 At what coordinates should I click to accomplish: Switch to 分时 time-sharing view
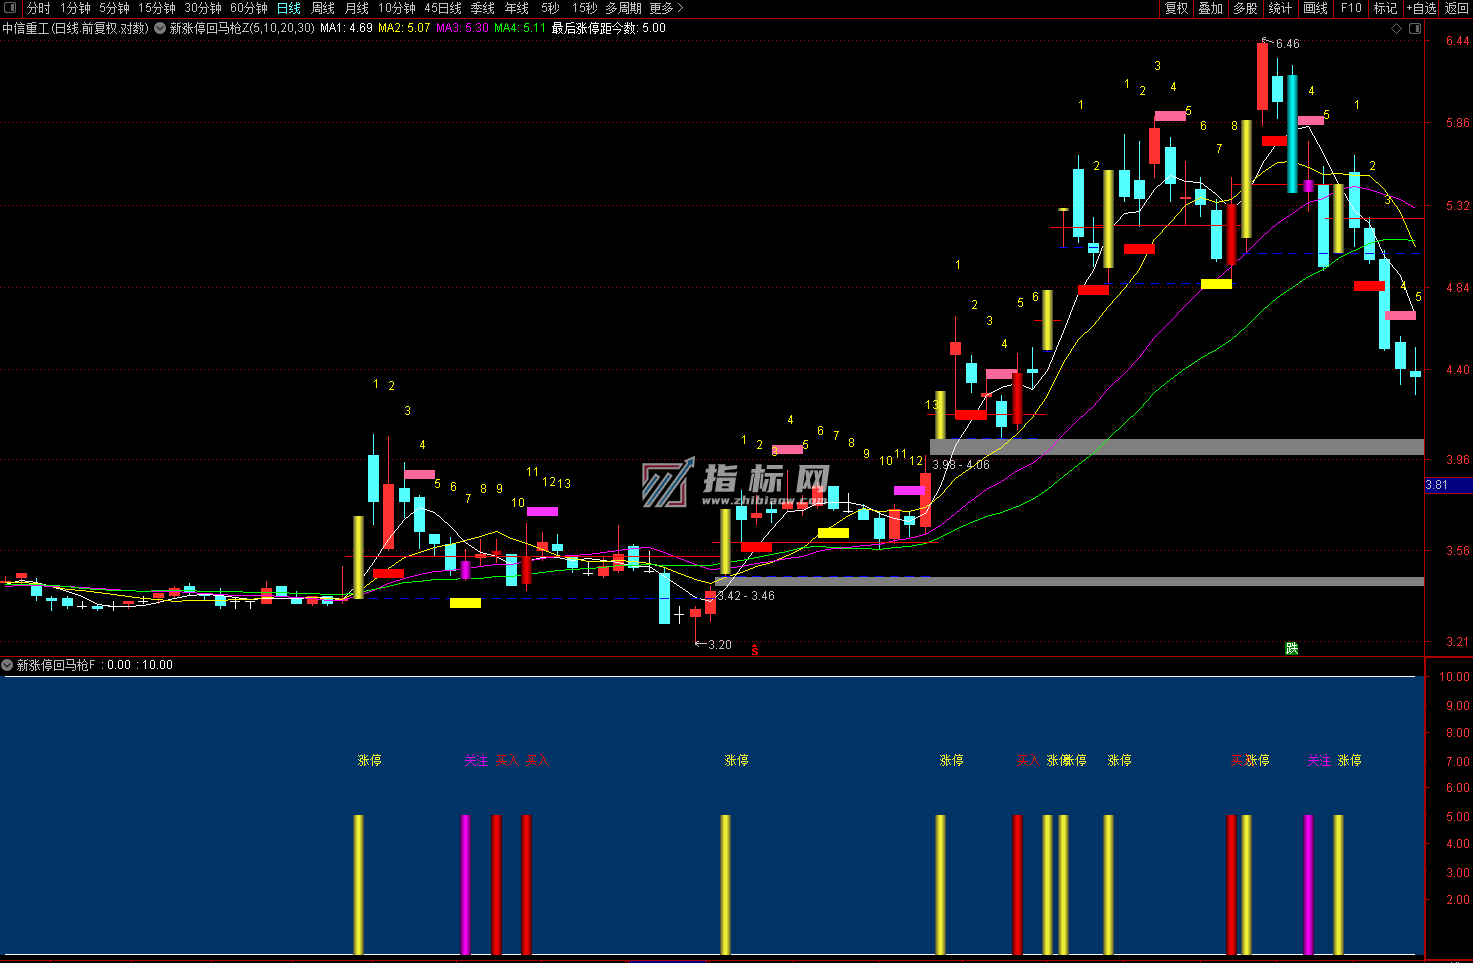(x=38, y=8)
